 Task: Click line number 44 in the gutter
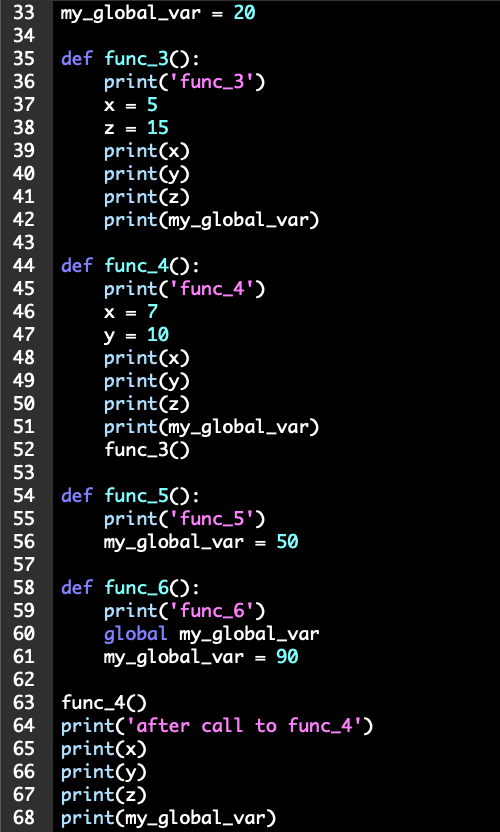click(24, 265)
